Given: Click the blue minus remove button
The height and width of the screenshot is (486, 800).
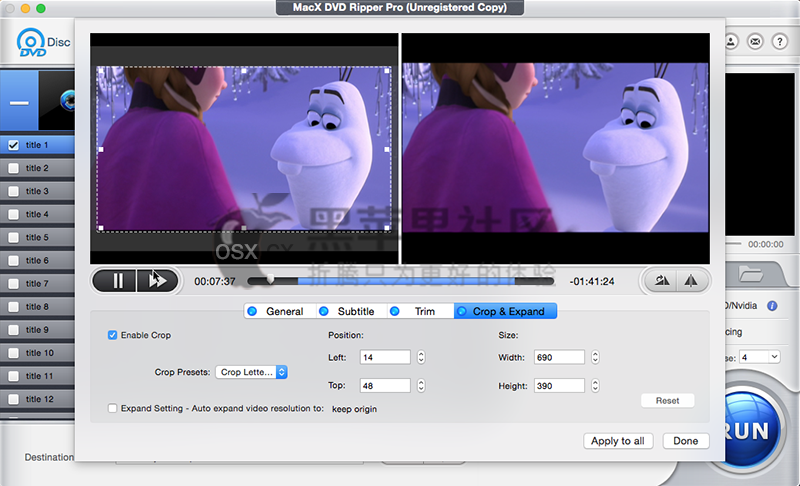Looking at the screenshot, I should click(x=19, y=101).
